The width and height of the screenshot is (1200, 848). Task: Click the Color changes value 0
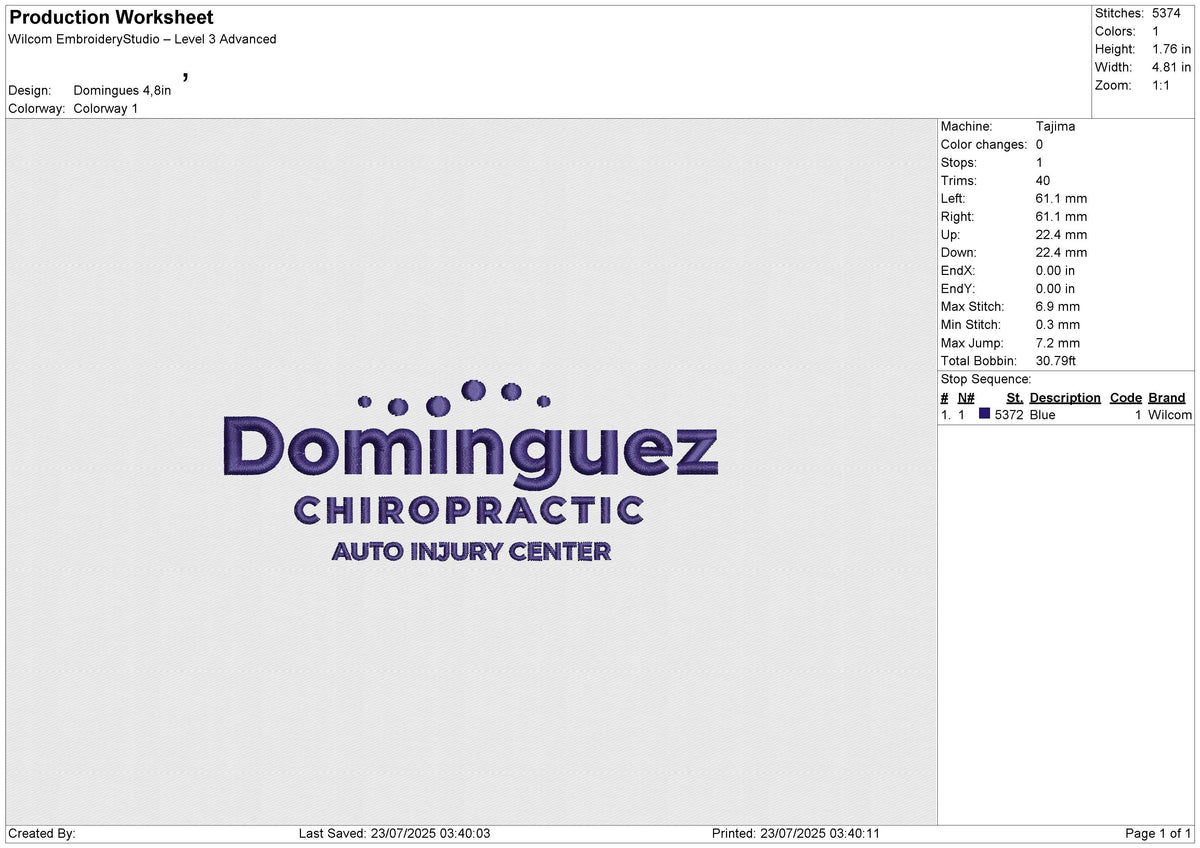[1040, 145]
